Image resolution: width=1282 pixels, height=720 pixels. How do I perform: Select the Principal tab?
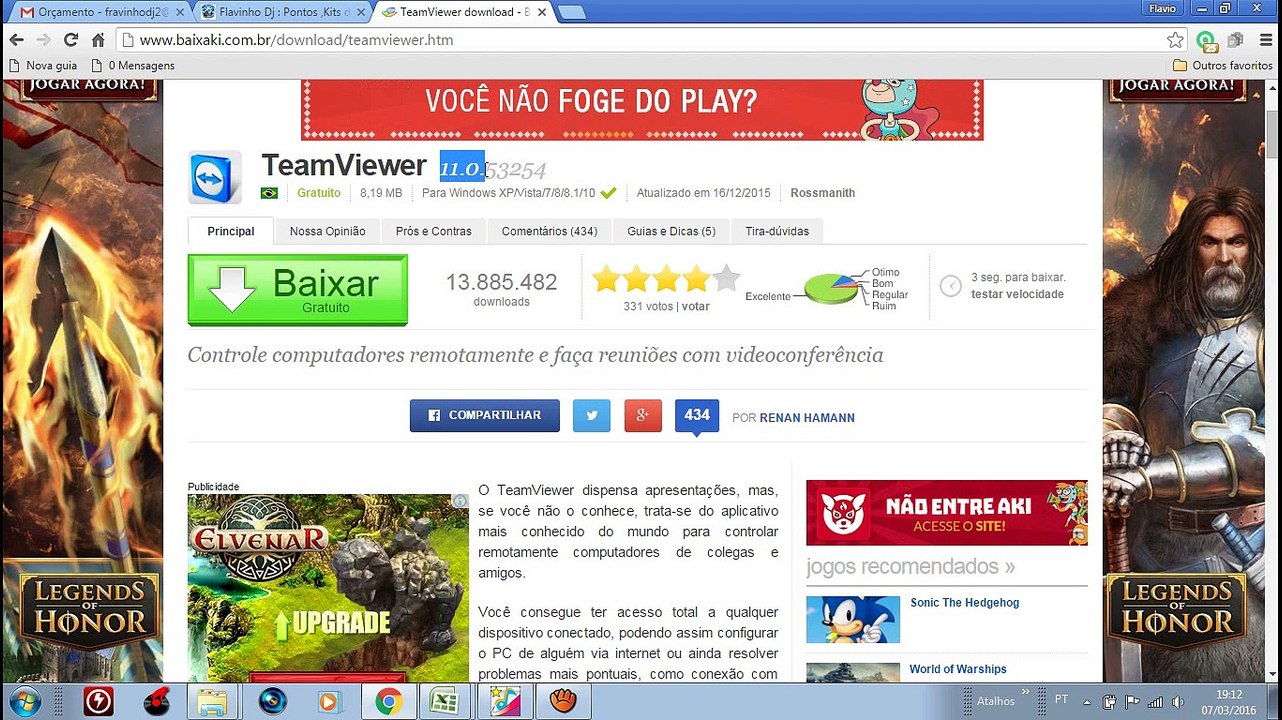tap(231, 231)
